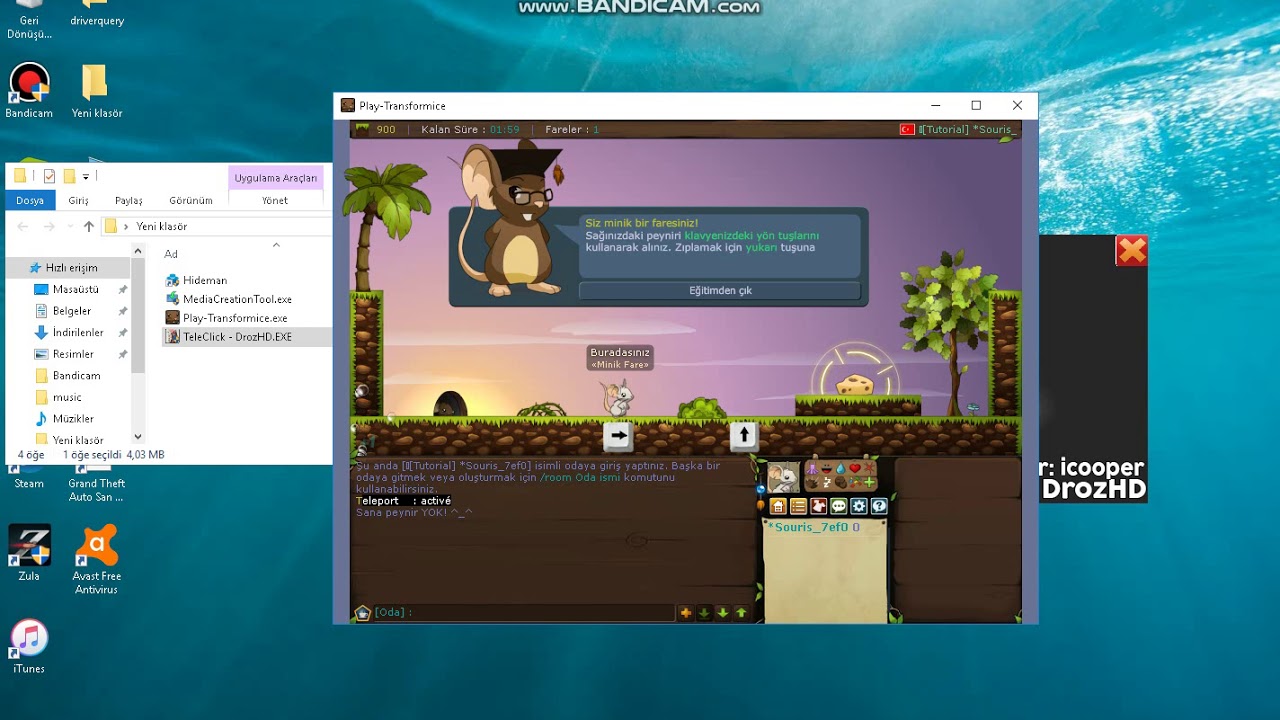Select the laugh emote face icon
Viewport: 1280px width, 720px height.
pyautogui.click(x=827, y=468)
